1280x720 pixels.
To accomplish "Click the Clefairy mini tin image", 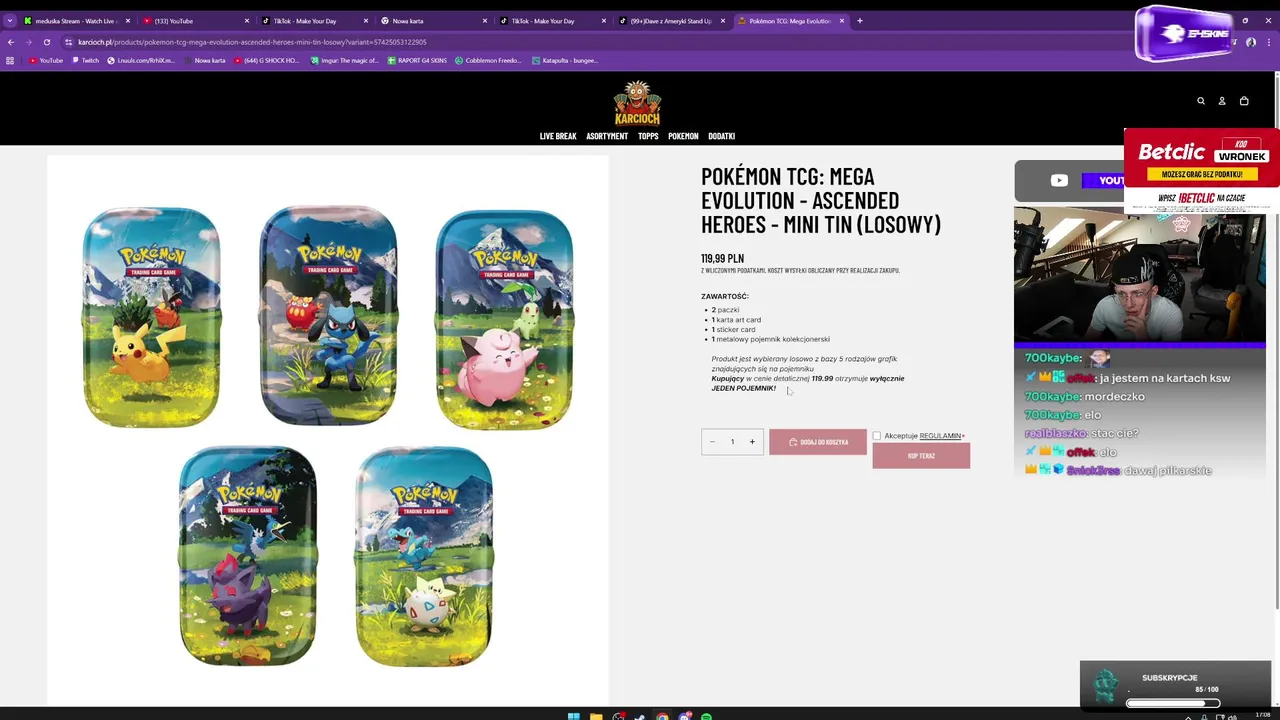I will (504, 319).
